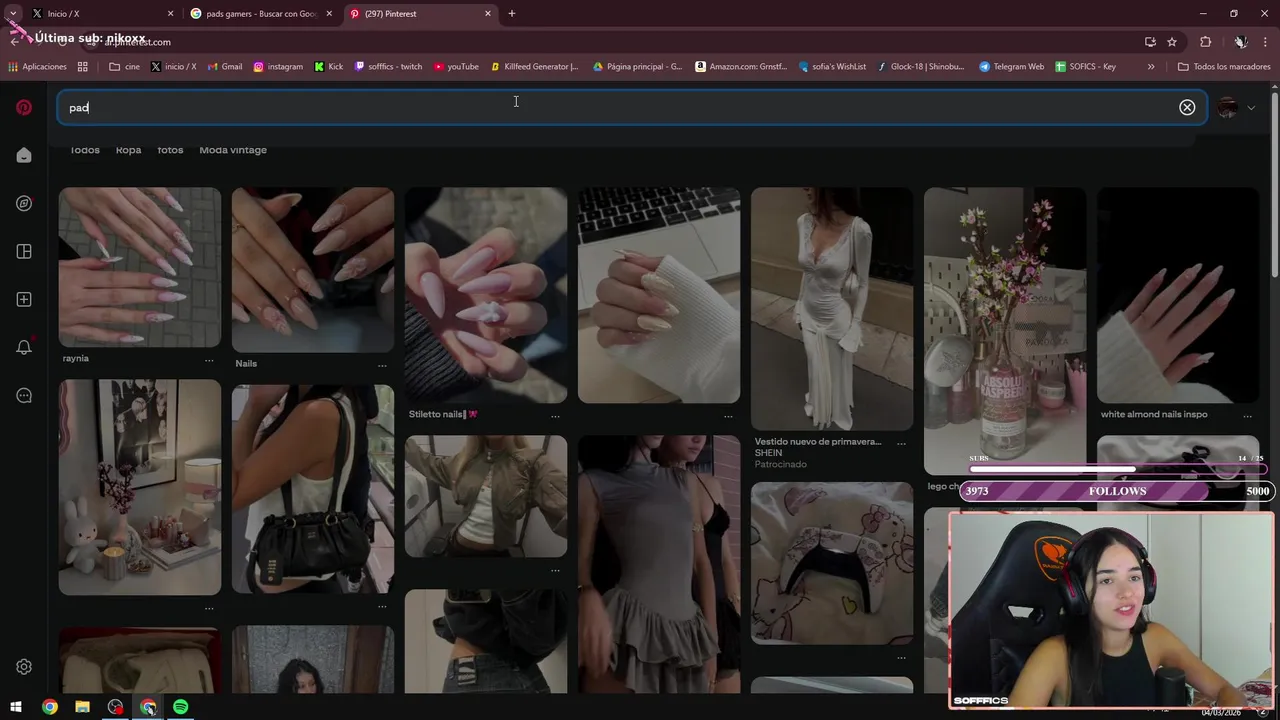Open the raynia nails pin thumbnail
The height and width of the screenshot is (720, 1280).
[x=140, y=267]
